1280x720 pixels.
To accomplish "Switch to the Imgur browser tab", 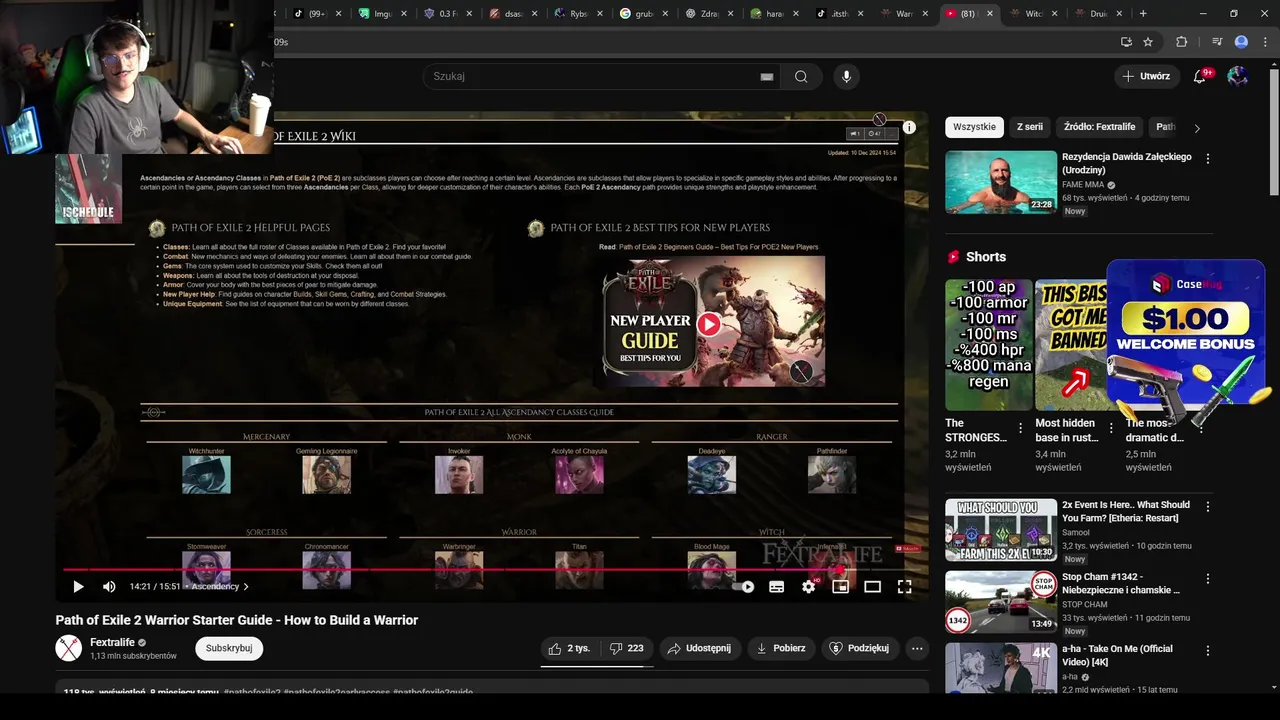I will point(381,14).
